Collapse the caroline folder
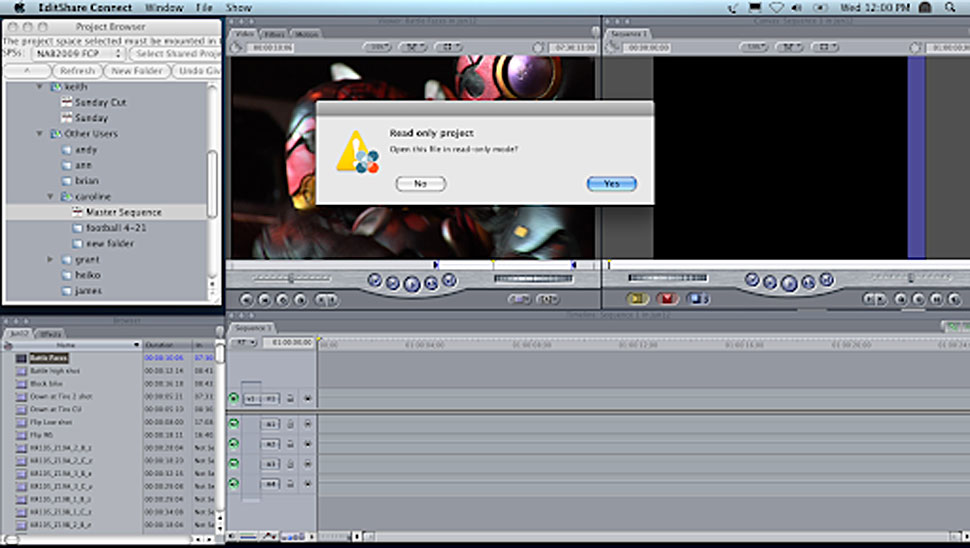This screenshot has width=970, height=548. tap(51, 197)
